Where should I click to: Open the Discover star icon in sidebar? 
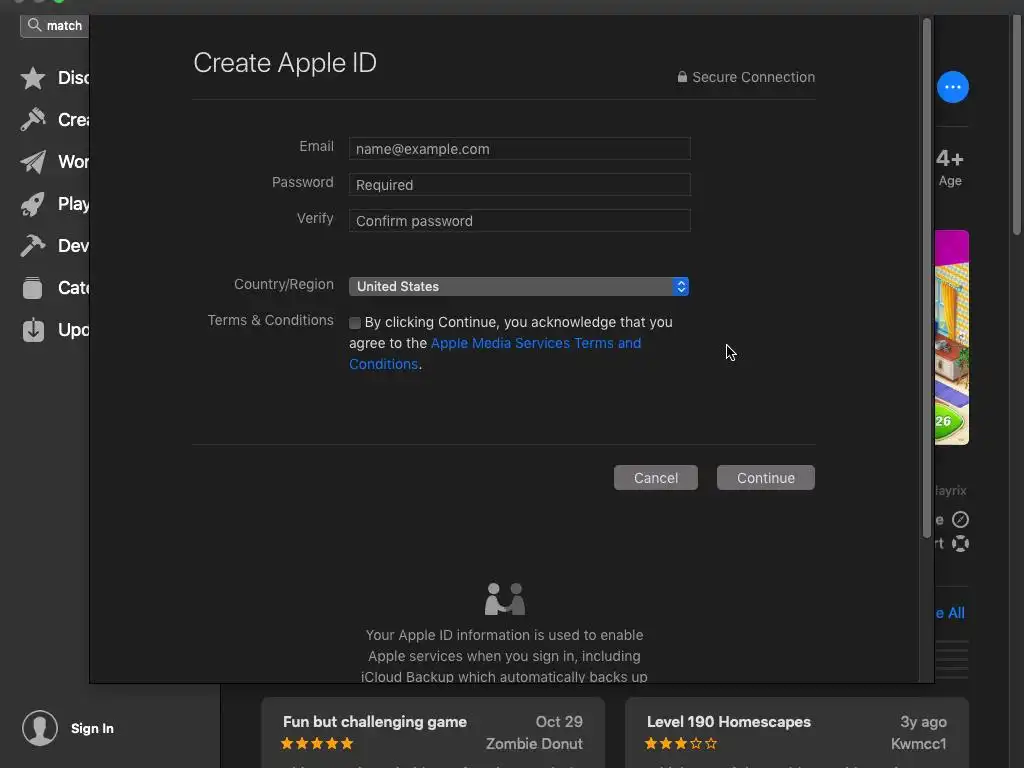coord(33,78)
